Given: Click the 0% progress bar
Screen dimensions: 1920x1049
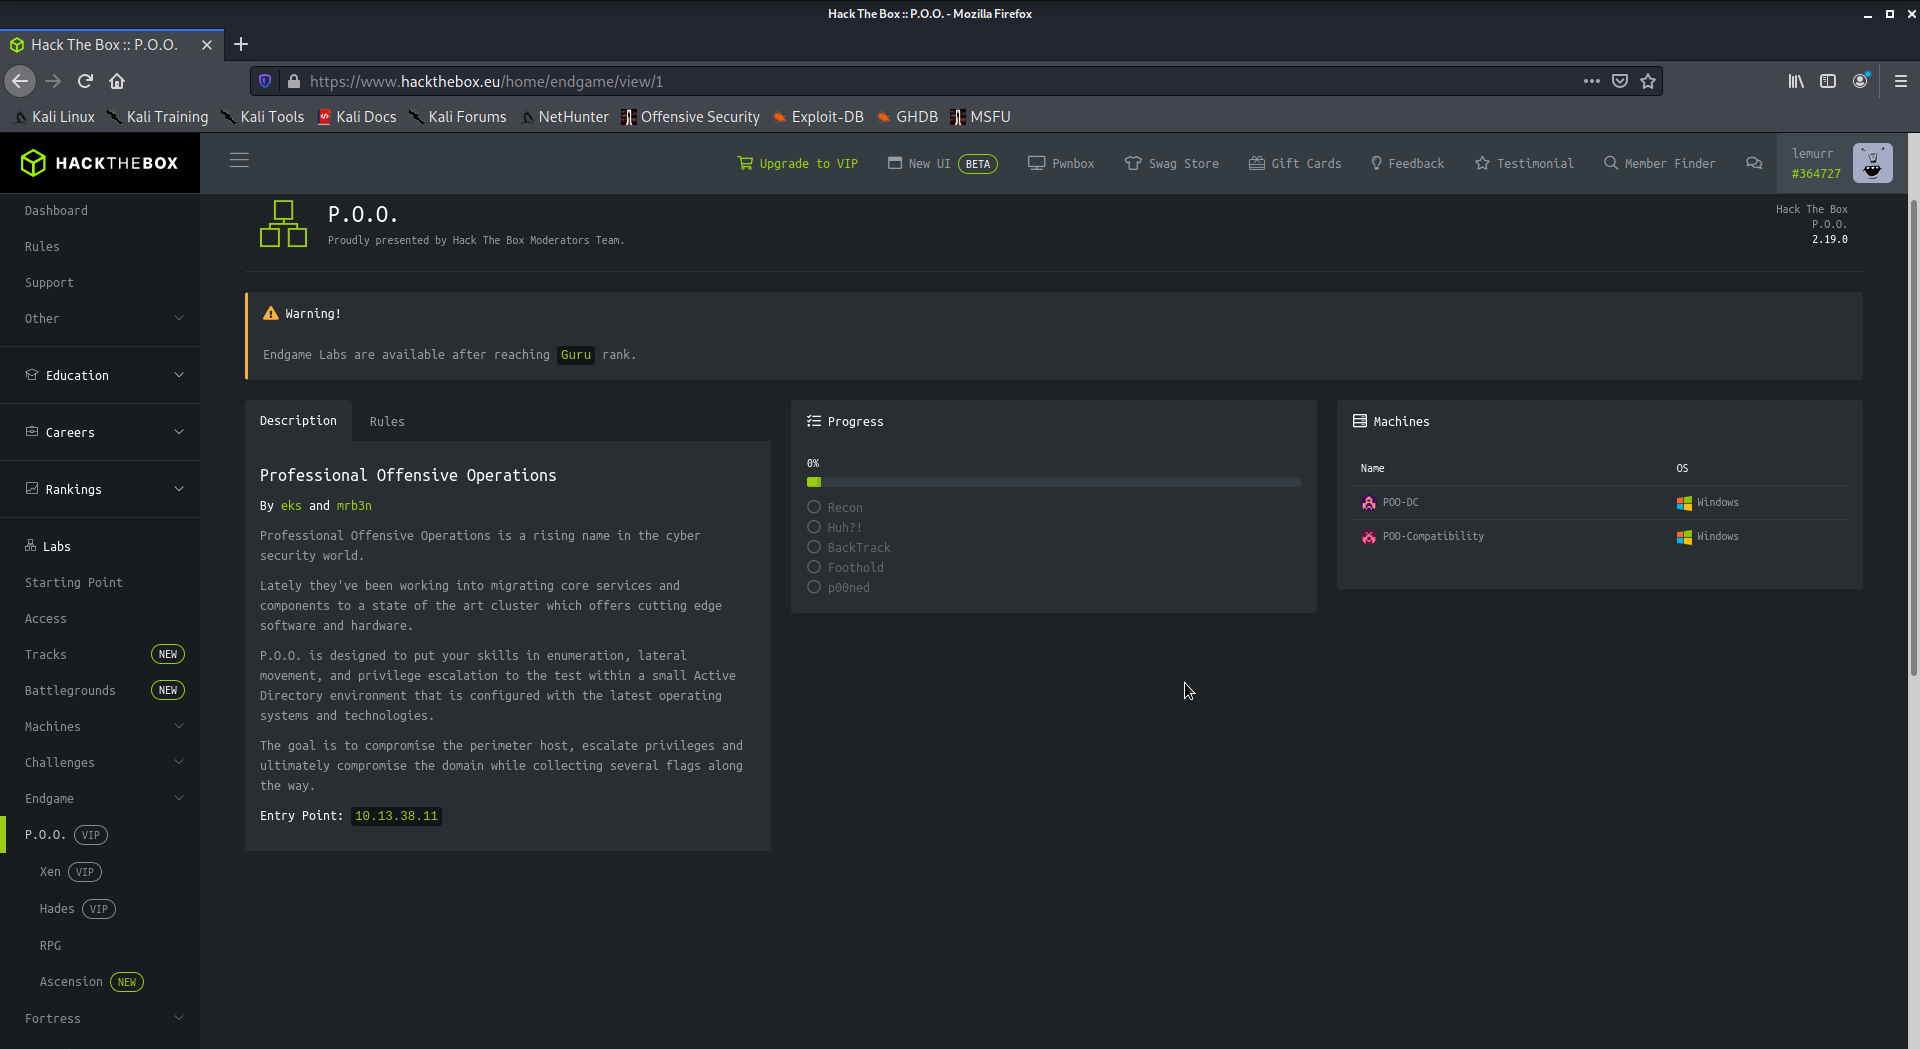Looking at the screenshot, I should pyautogui.click(x=1054, y=482).
